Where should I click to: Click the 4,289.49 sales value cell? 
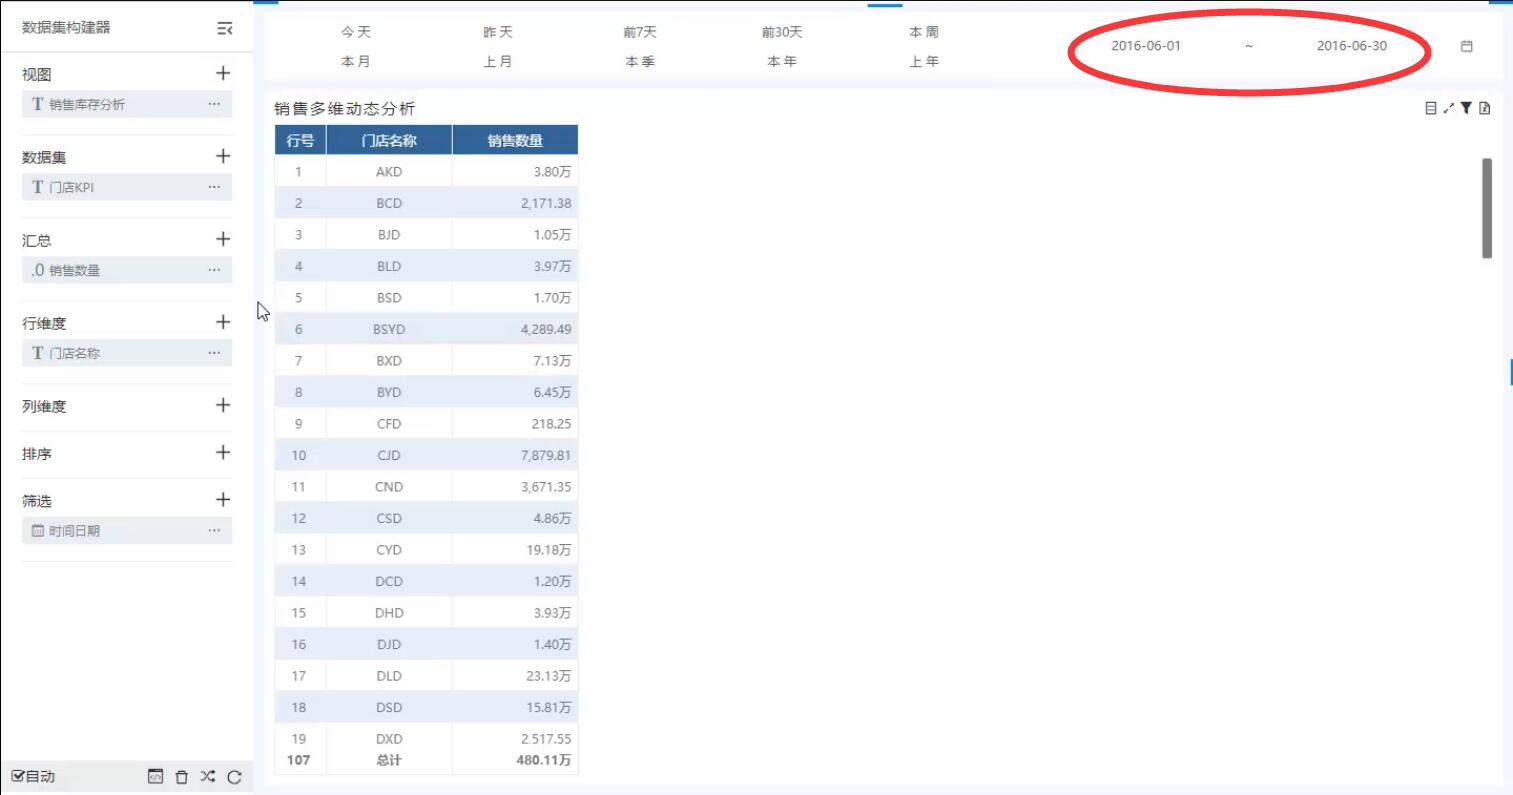(515, 329)
